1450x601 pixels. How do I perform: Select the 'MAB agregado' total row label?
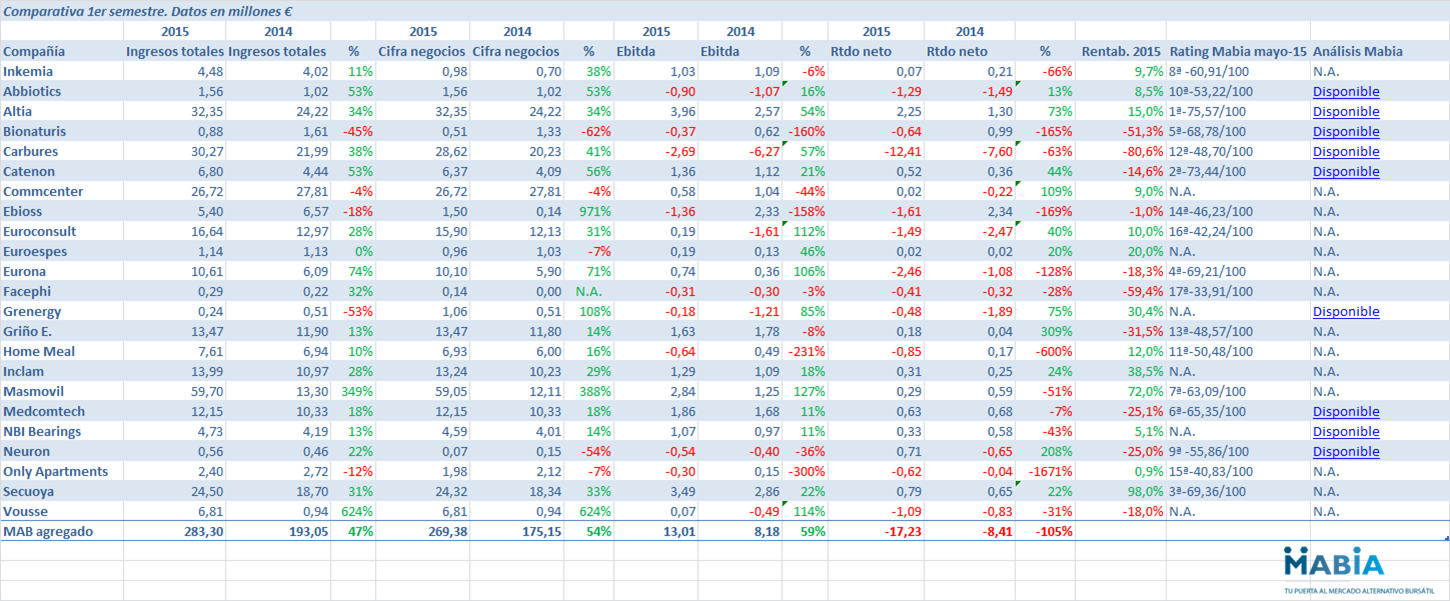48,531
